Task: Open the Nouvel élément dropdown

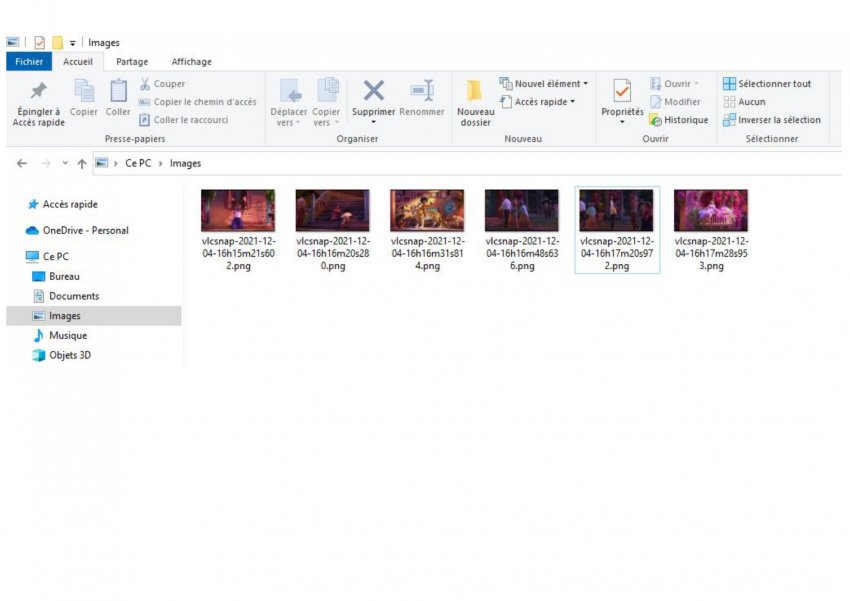Action: tap(544, 84)
